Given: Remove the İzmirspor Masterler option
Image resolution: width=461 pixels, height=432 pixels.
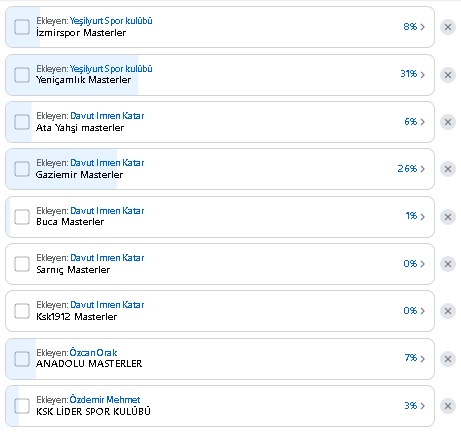Looking at the screenshot, I should [x=448, y=27].
